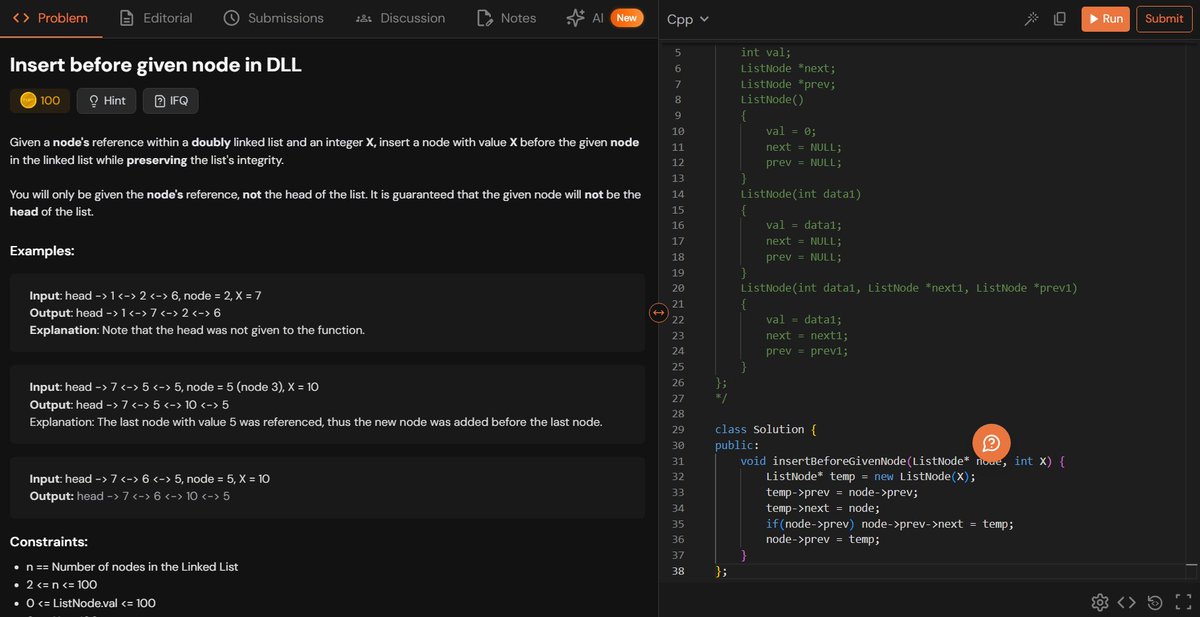Click the insertBeforeGivenNode function signature line
The height and width of the screenshot is (617, 1200).
pos(903,461)
